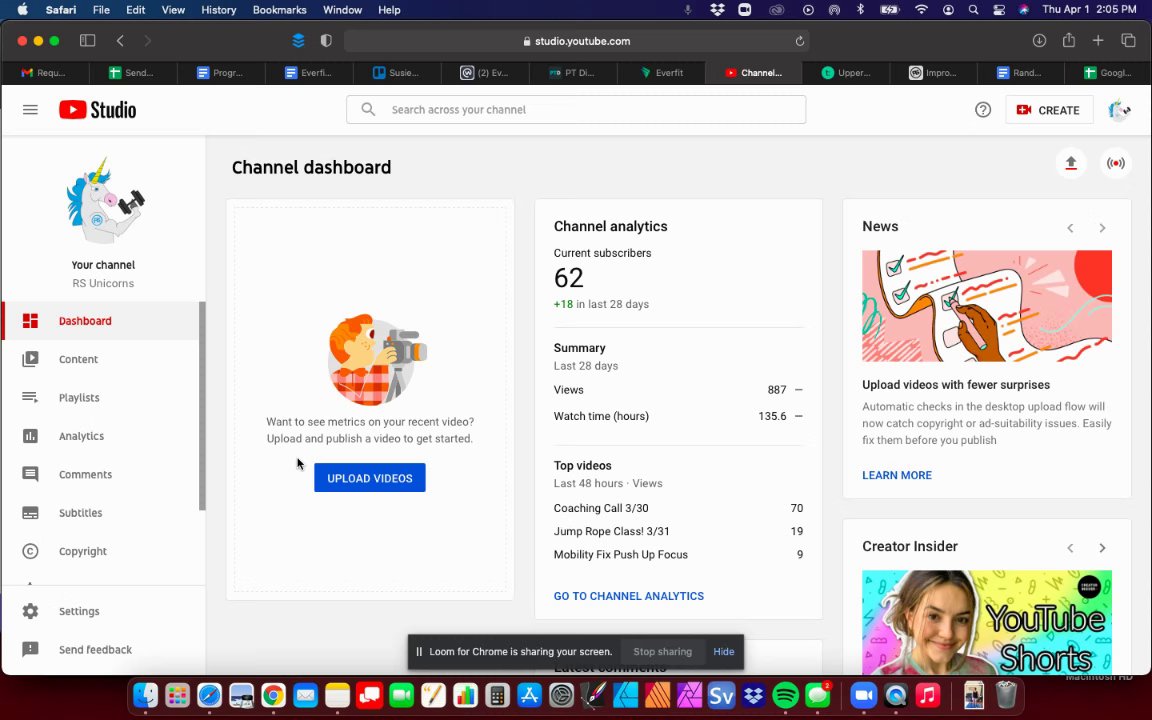Click the CREATE button
The height and width of the screenshot is (720, 1152).
1048,109
